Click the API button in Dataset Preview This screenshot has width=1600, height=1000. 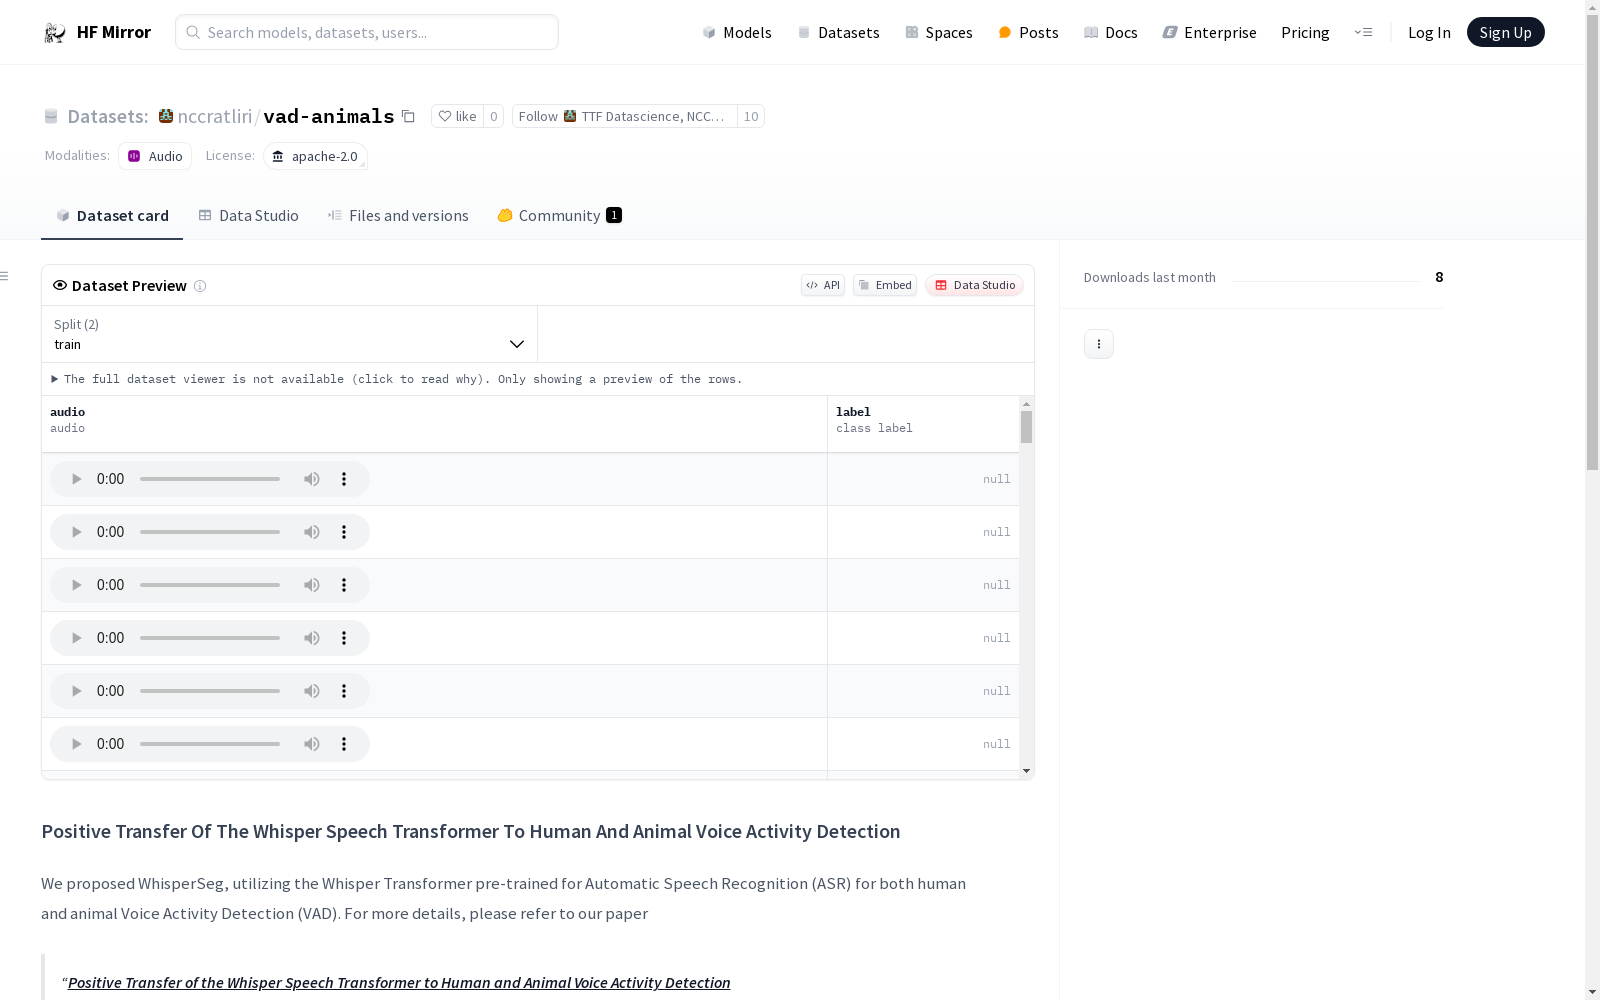coord(823,285)
